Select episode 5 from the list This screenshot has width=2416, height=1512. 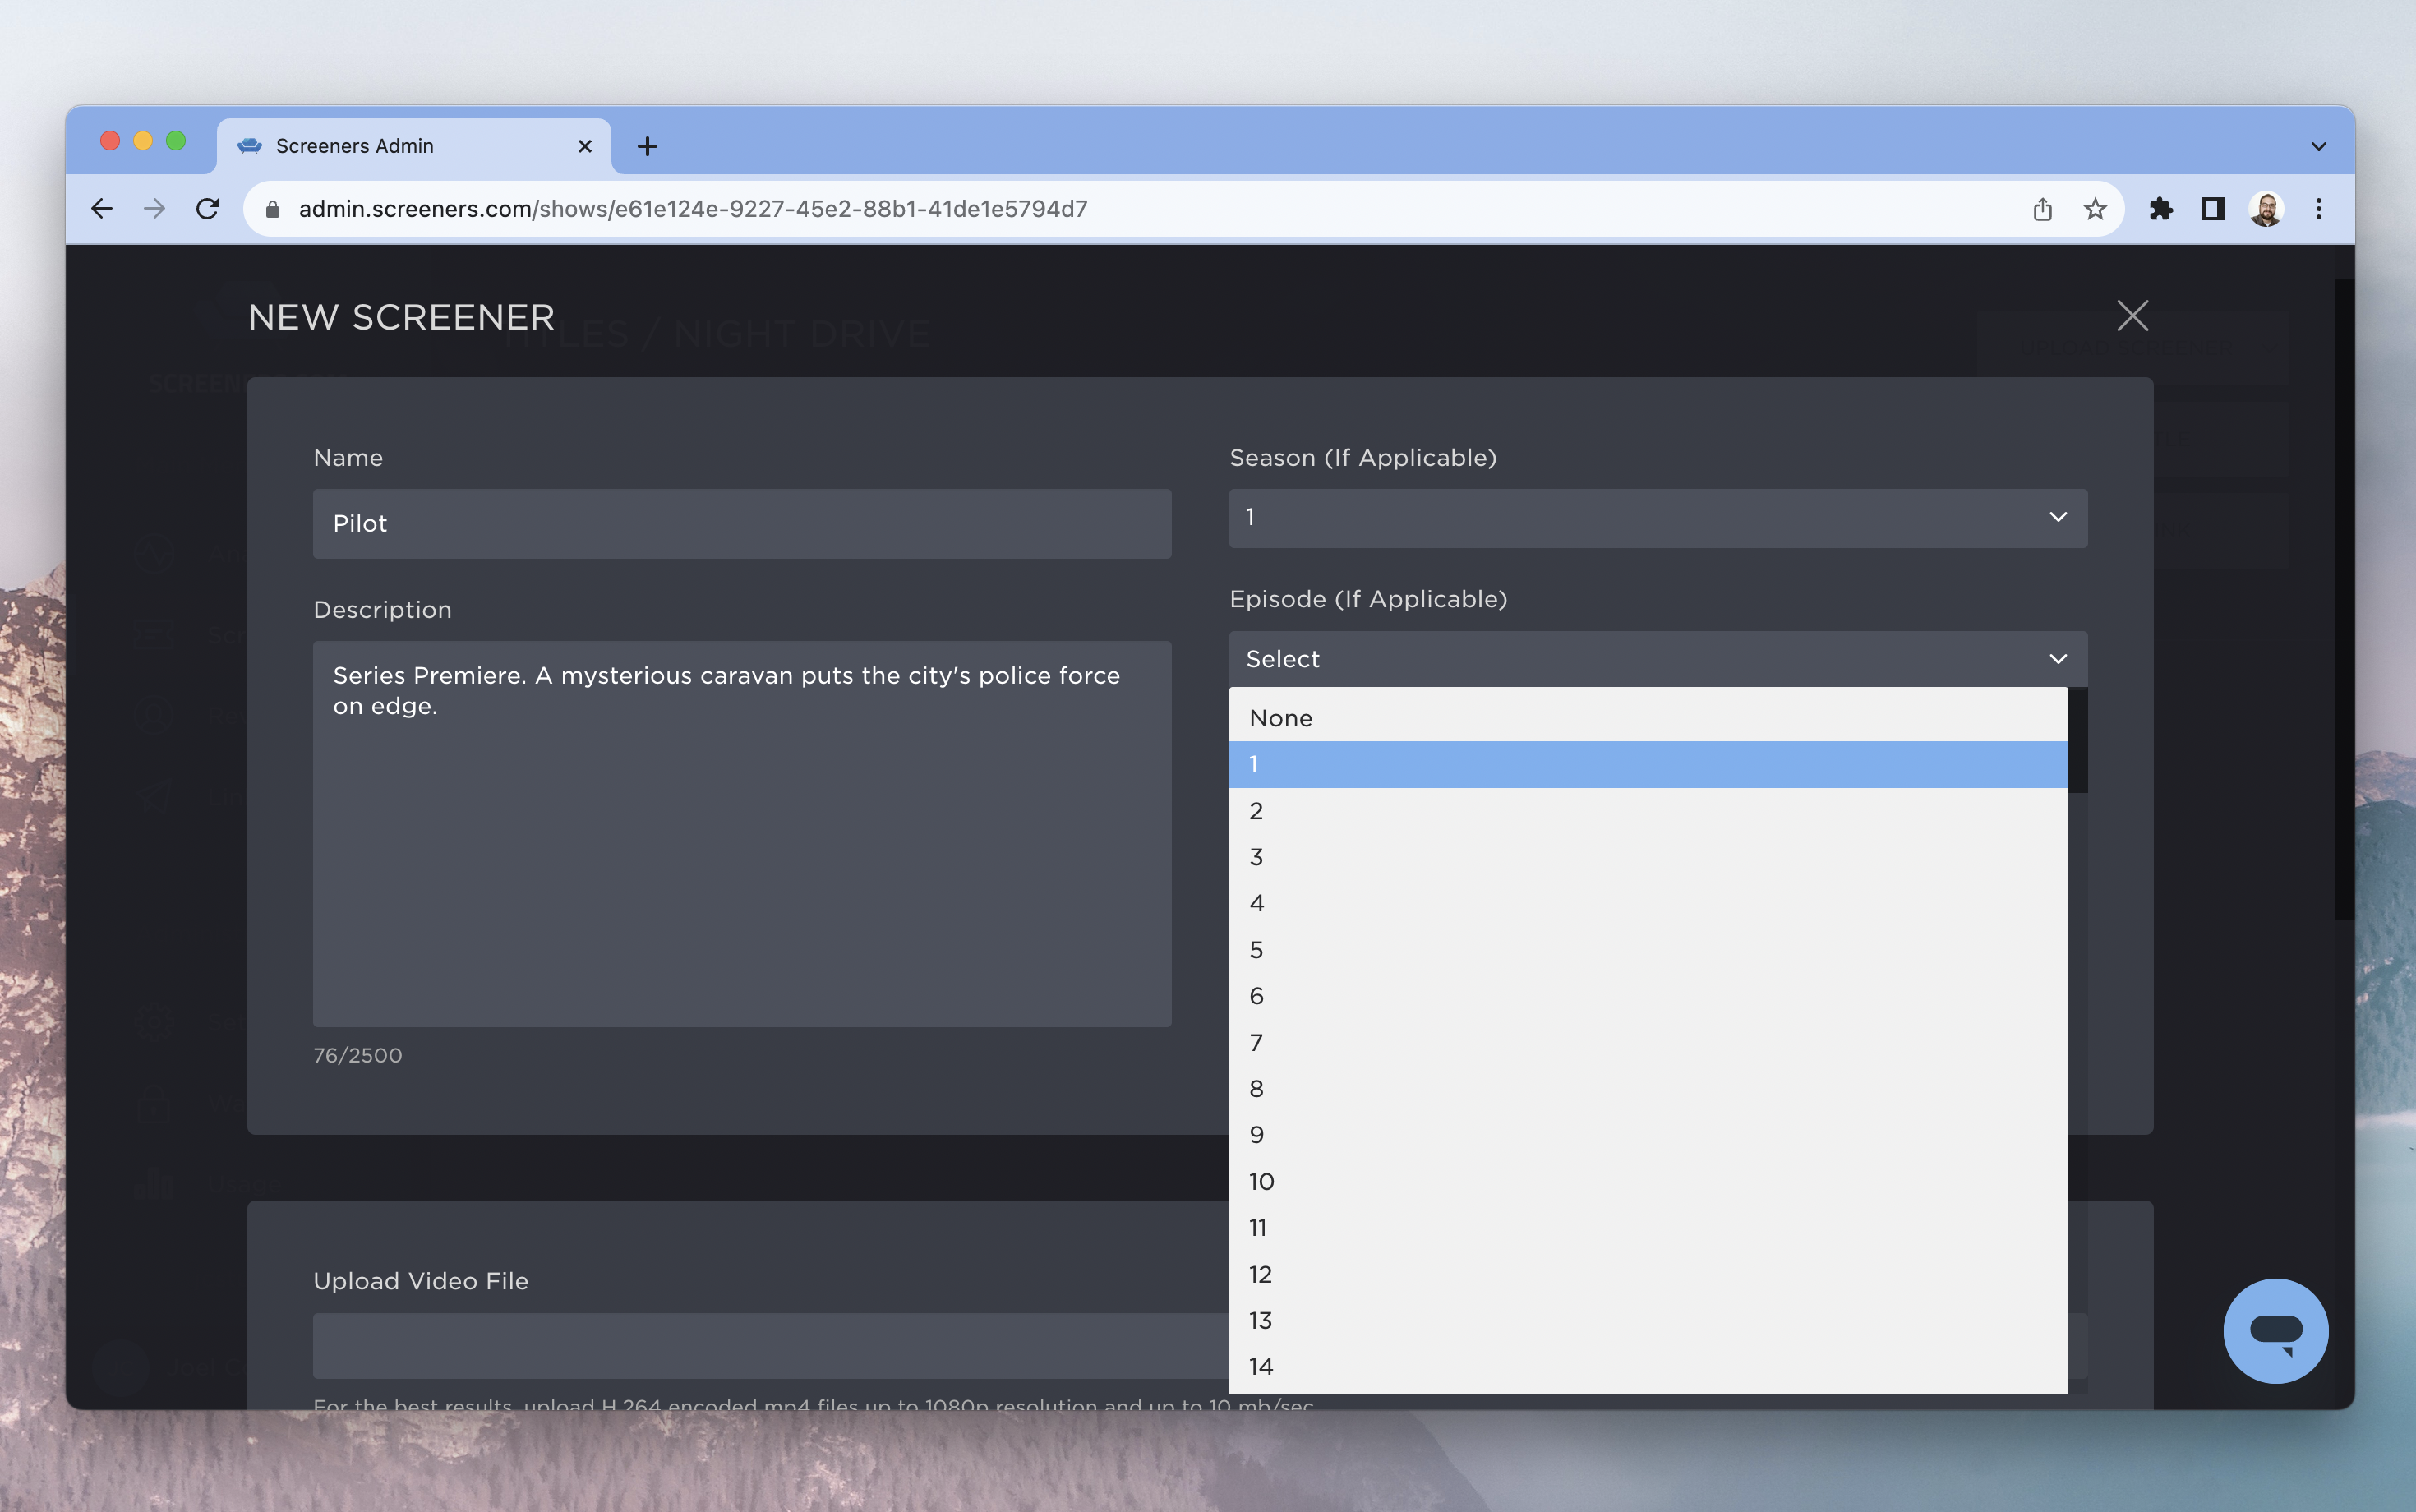(1647, 950)
